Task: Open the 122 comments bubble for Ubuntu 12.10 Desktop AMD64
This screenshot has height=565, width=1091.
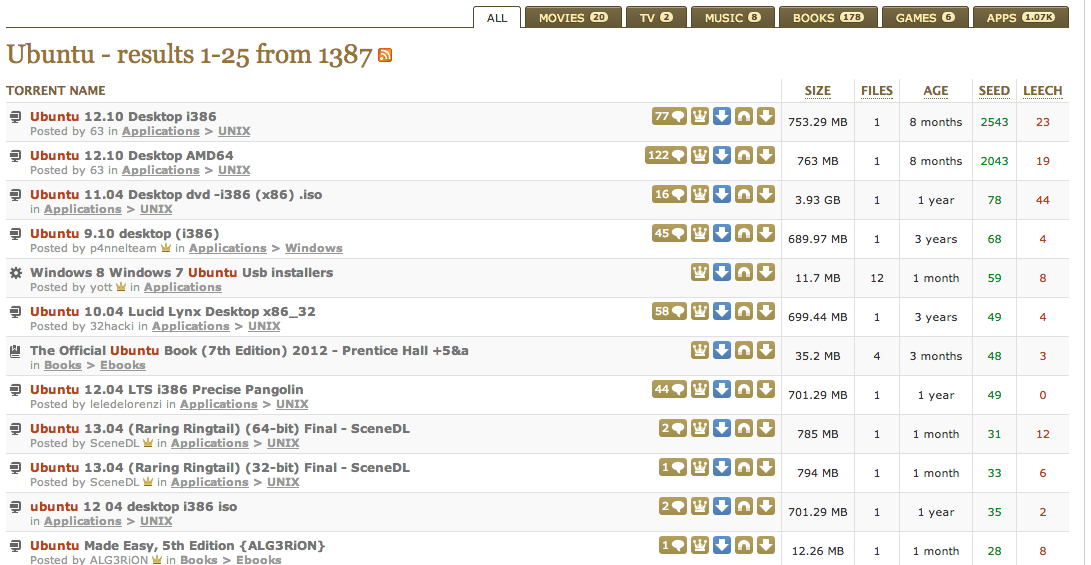Action: 666,155
